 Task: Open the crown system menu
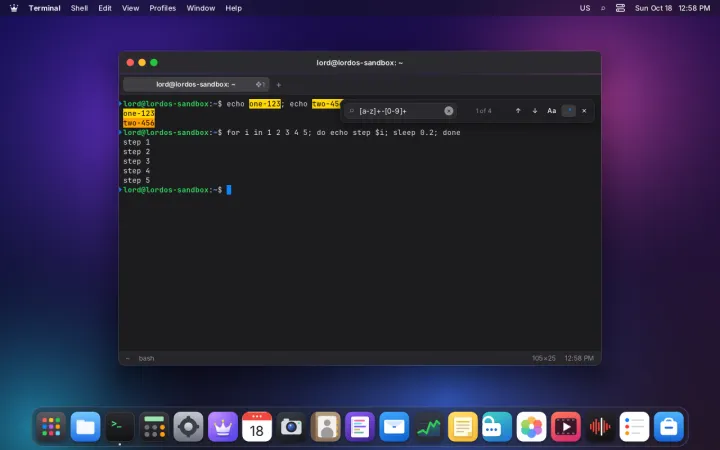click(x=14, y=8)
